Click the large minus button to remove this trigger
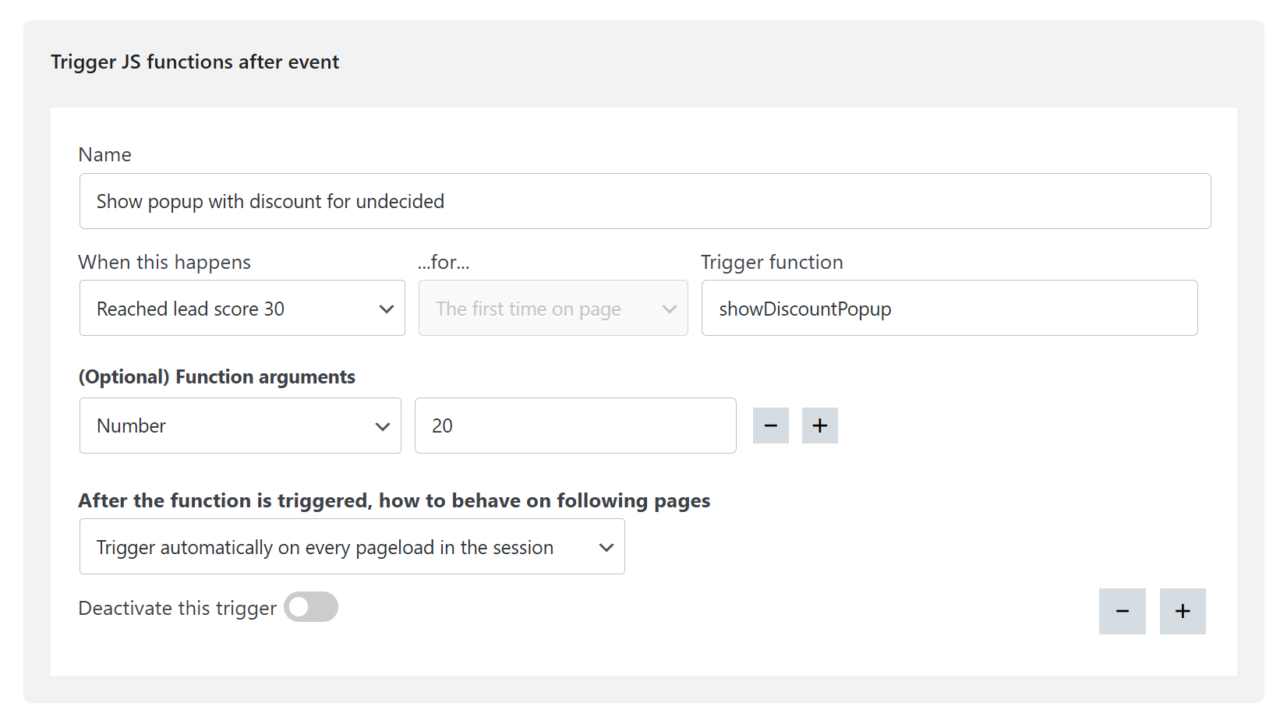This screenshot has height=717, width=1280. pyautogui.click(x=1122, y=611)
